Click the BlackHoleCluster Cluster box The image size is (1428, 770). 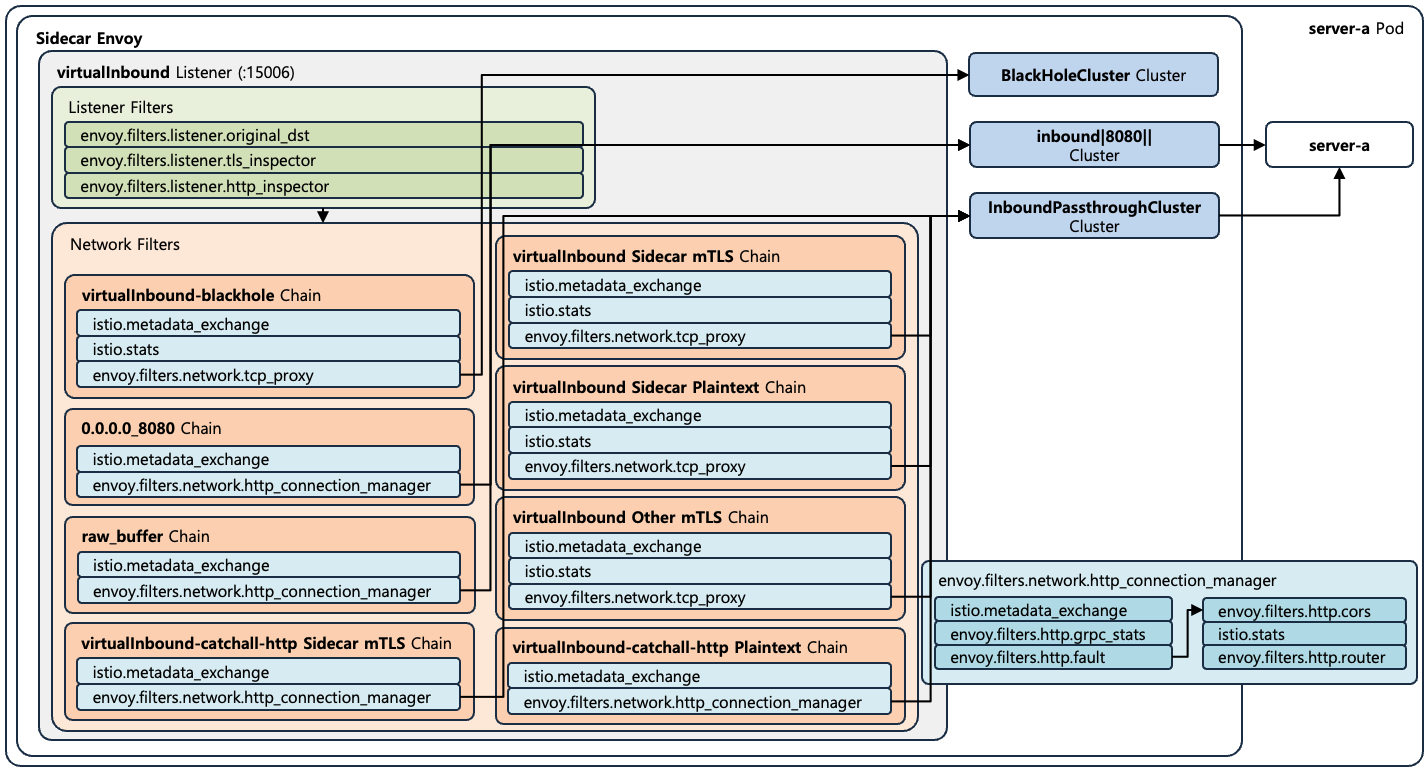1094,75
